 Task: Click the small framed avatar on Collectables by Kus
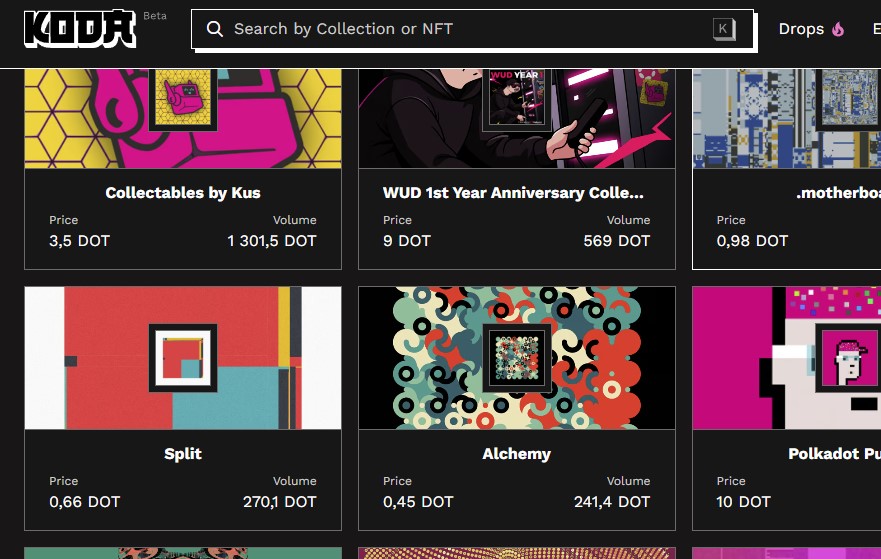(x=183, y=99)
